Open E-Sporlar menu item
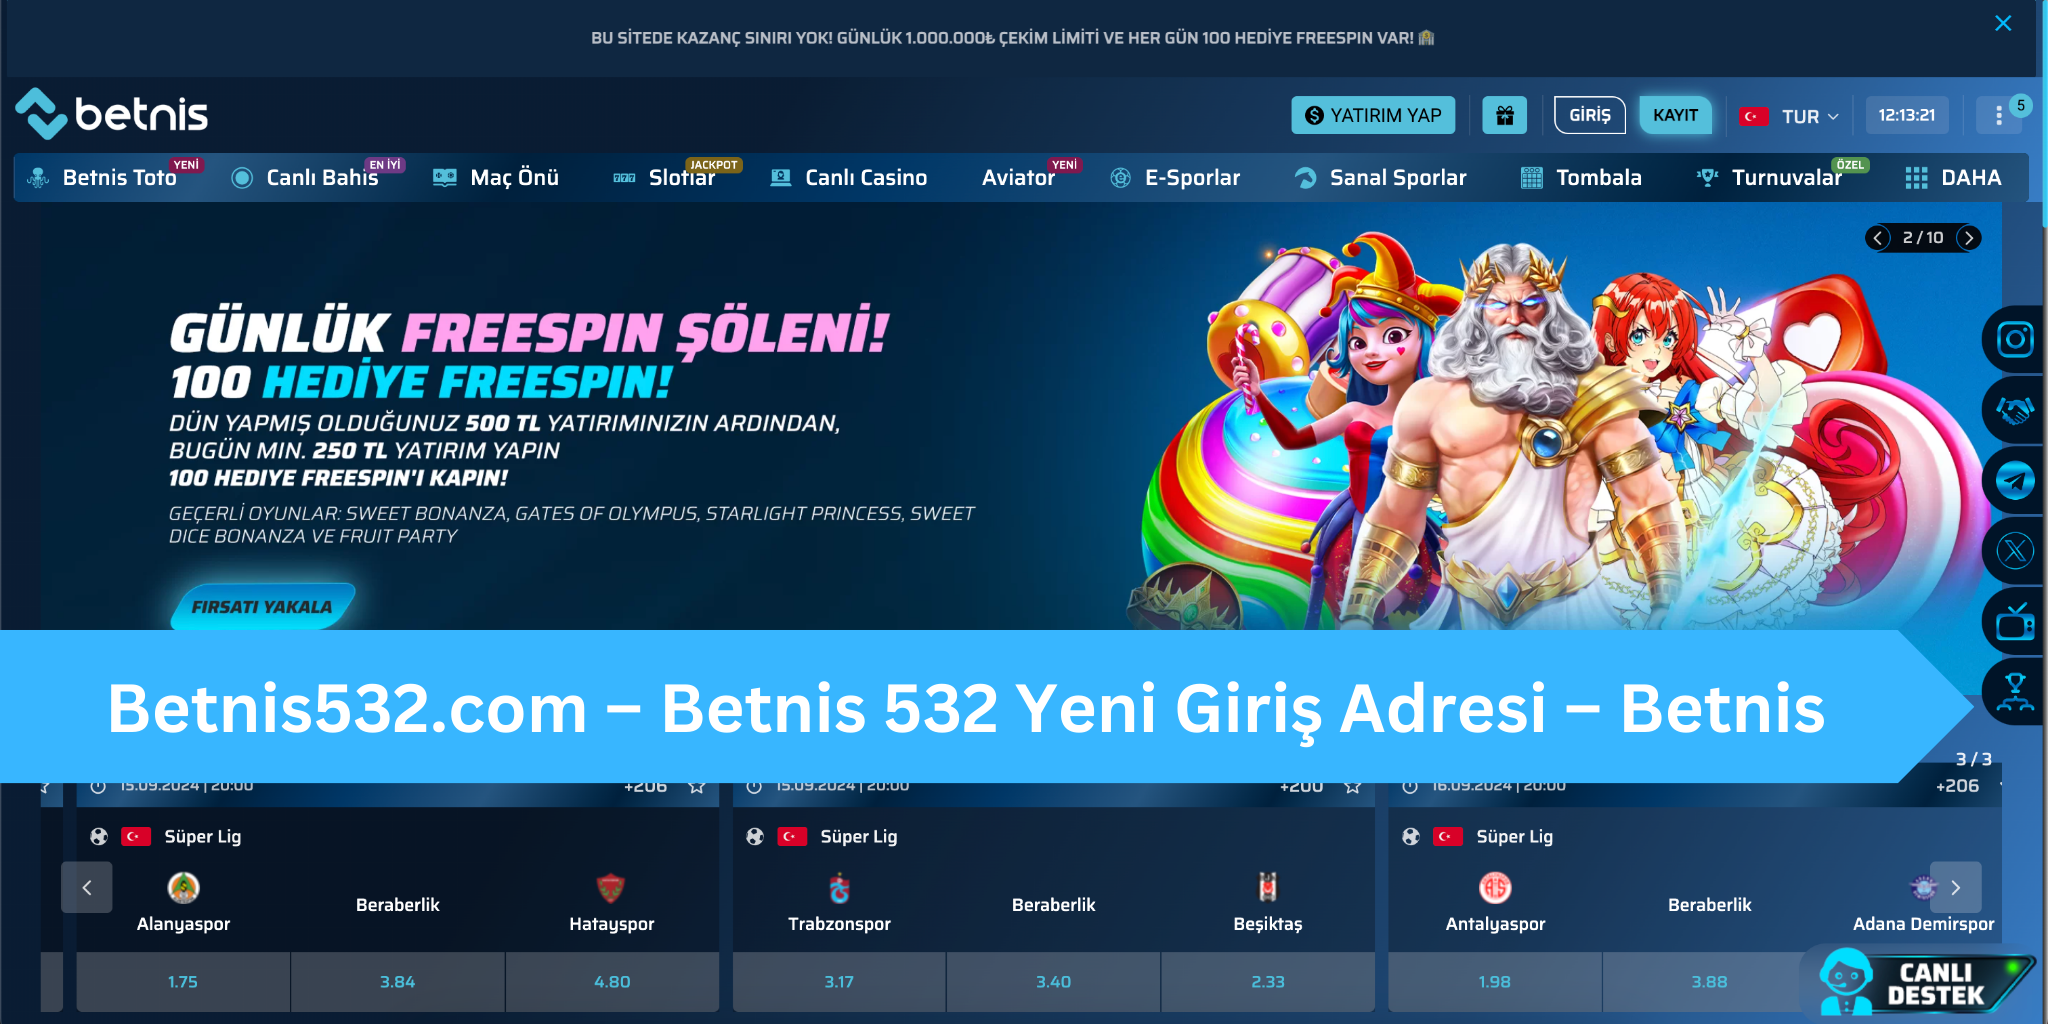This screenshot has height=1024, width=2048. [1176, 178]
